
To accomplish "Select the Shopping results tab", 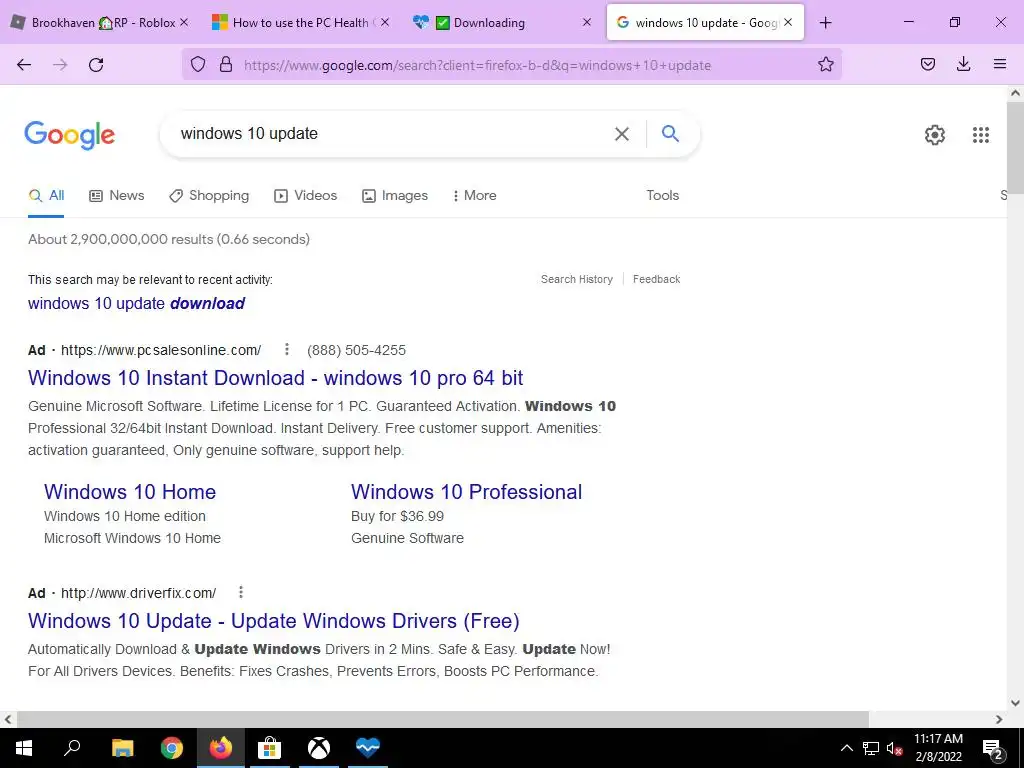I will click(209, 195).
